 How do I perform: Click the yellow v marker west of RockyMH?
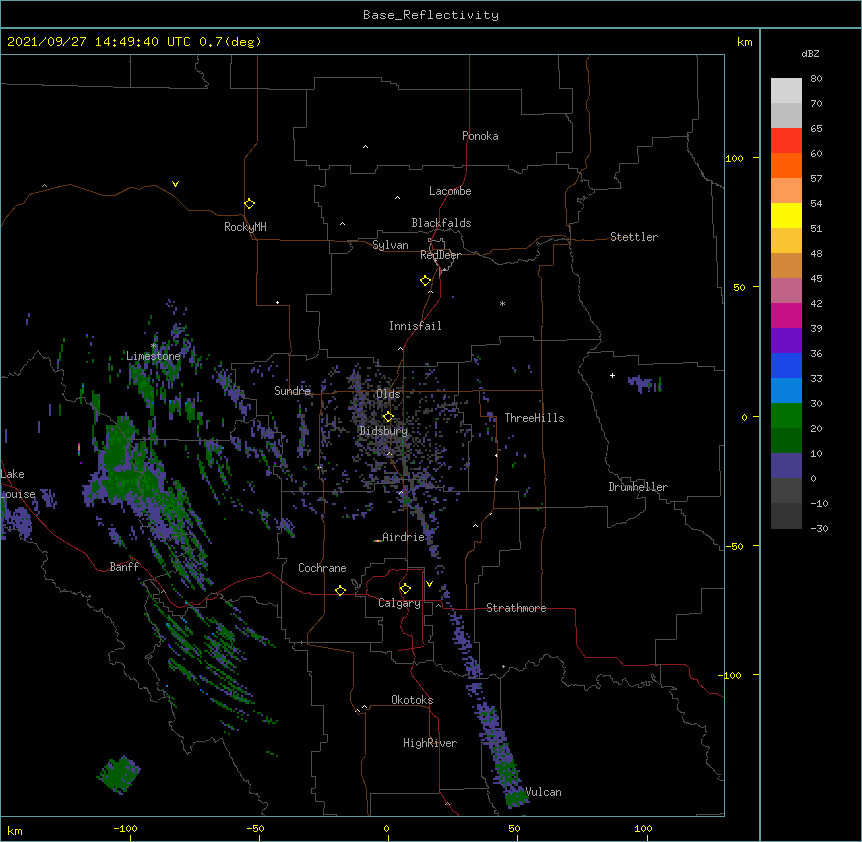pos(175,184)
